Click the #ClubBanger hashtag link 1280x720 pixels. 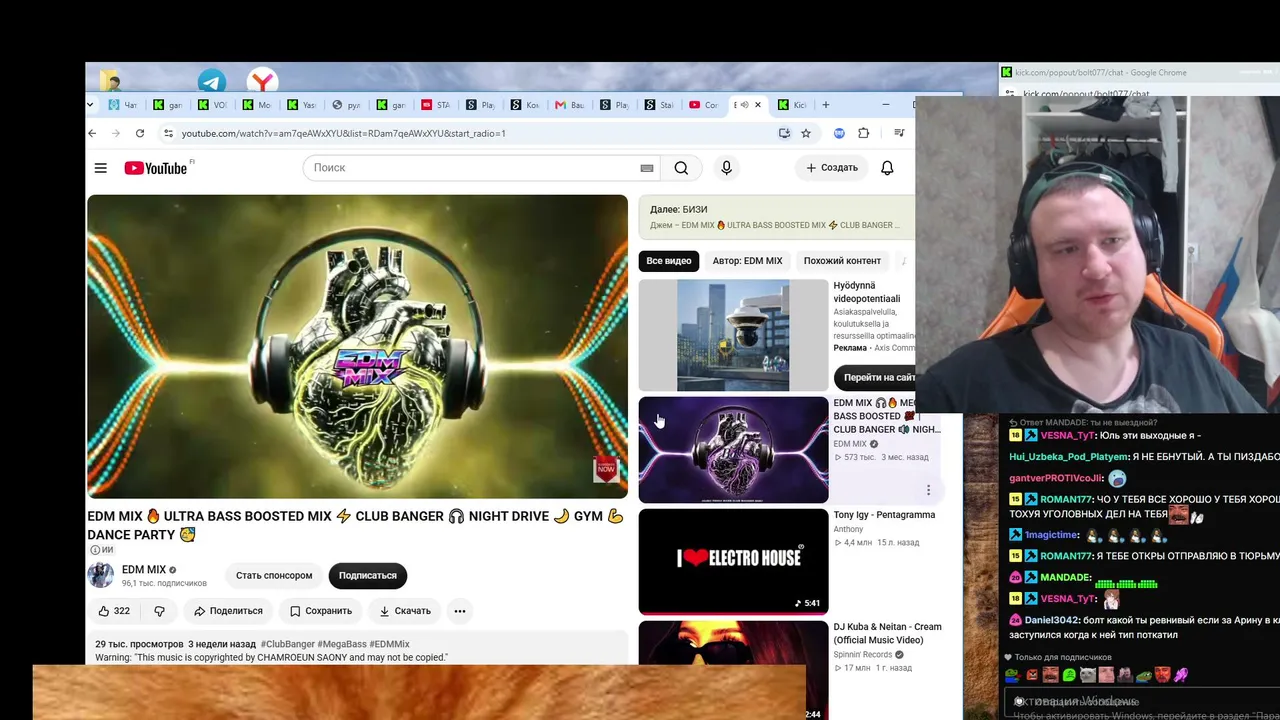(x=287, y=644)
